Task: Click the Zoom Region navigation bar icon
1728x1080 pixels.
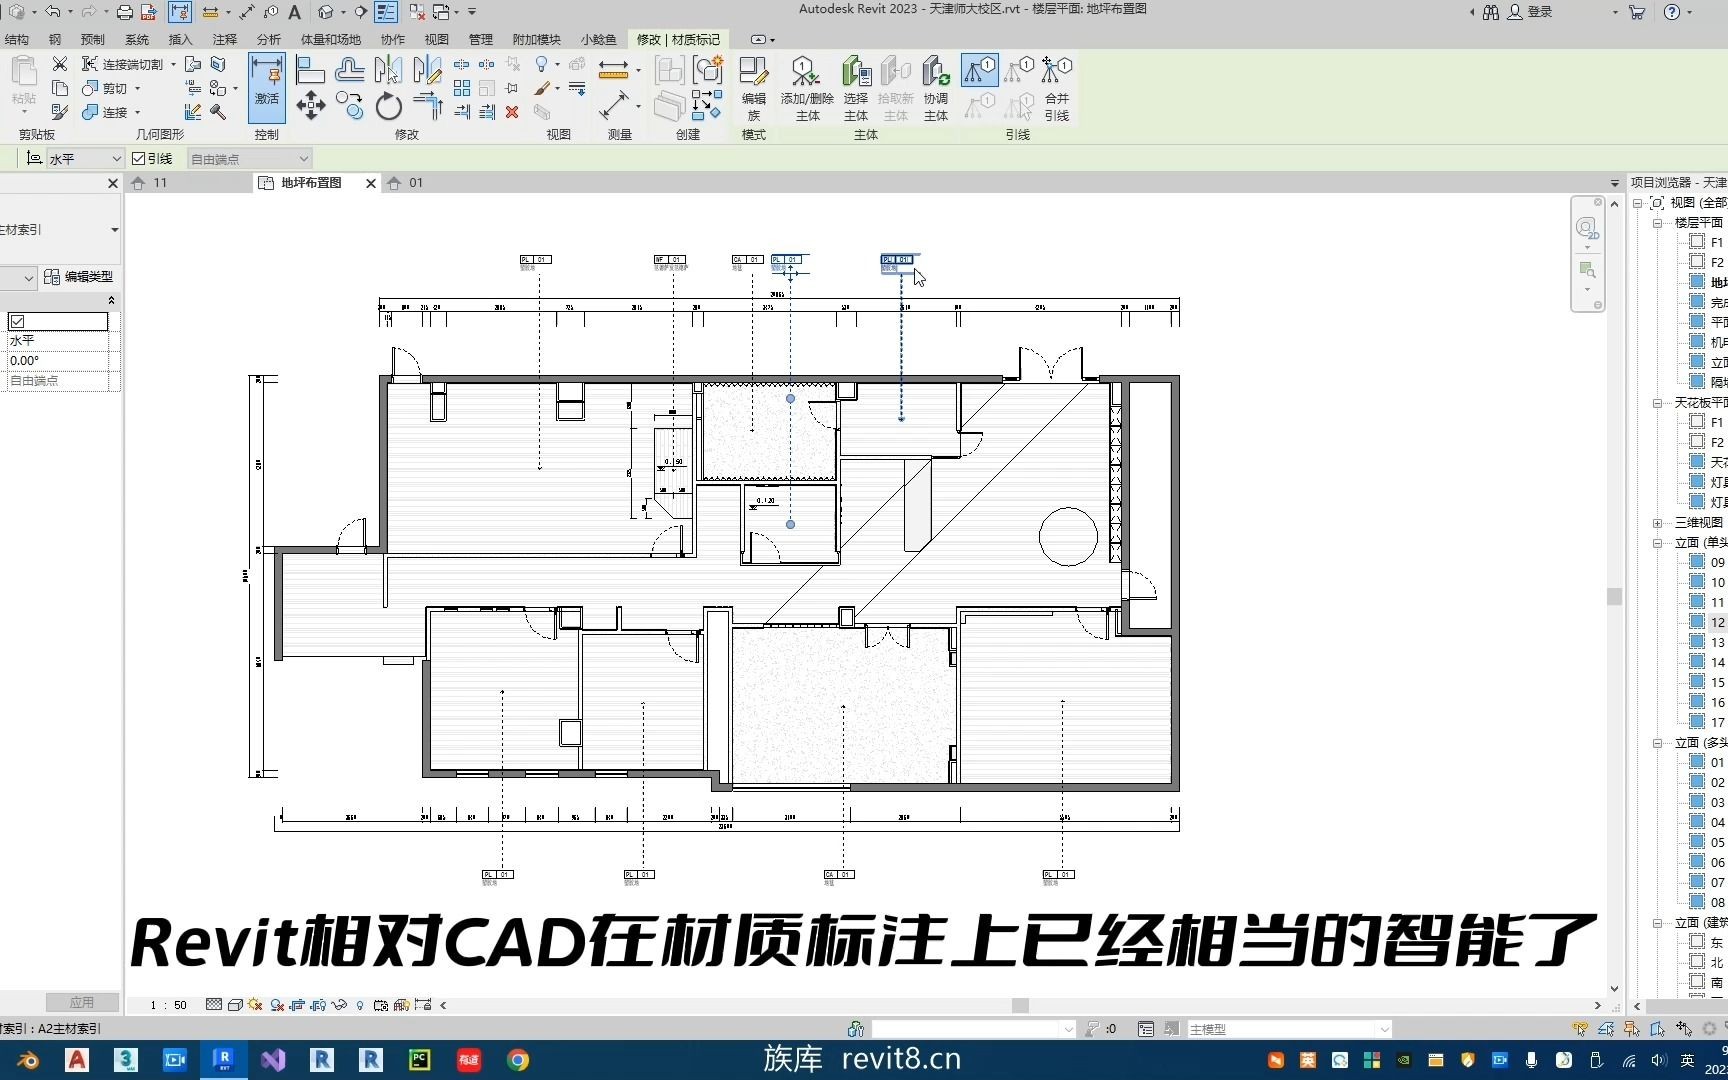Action: [x=1587, y=270]
